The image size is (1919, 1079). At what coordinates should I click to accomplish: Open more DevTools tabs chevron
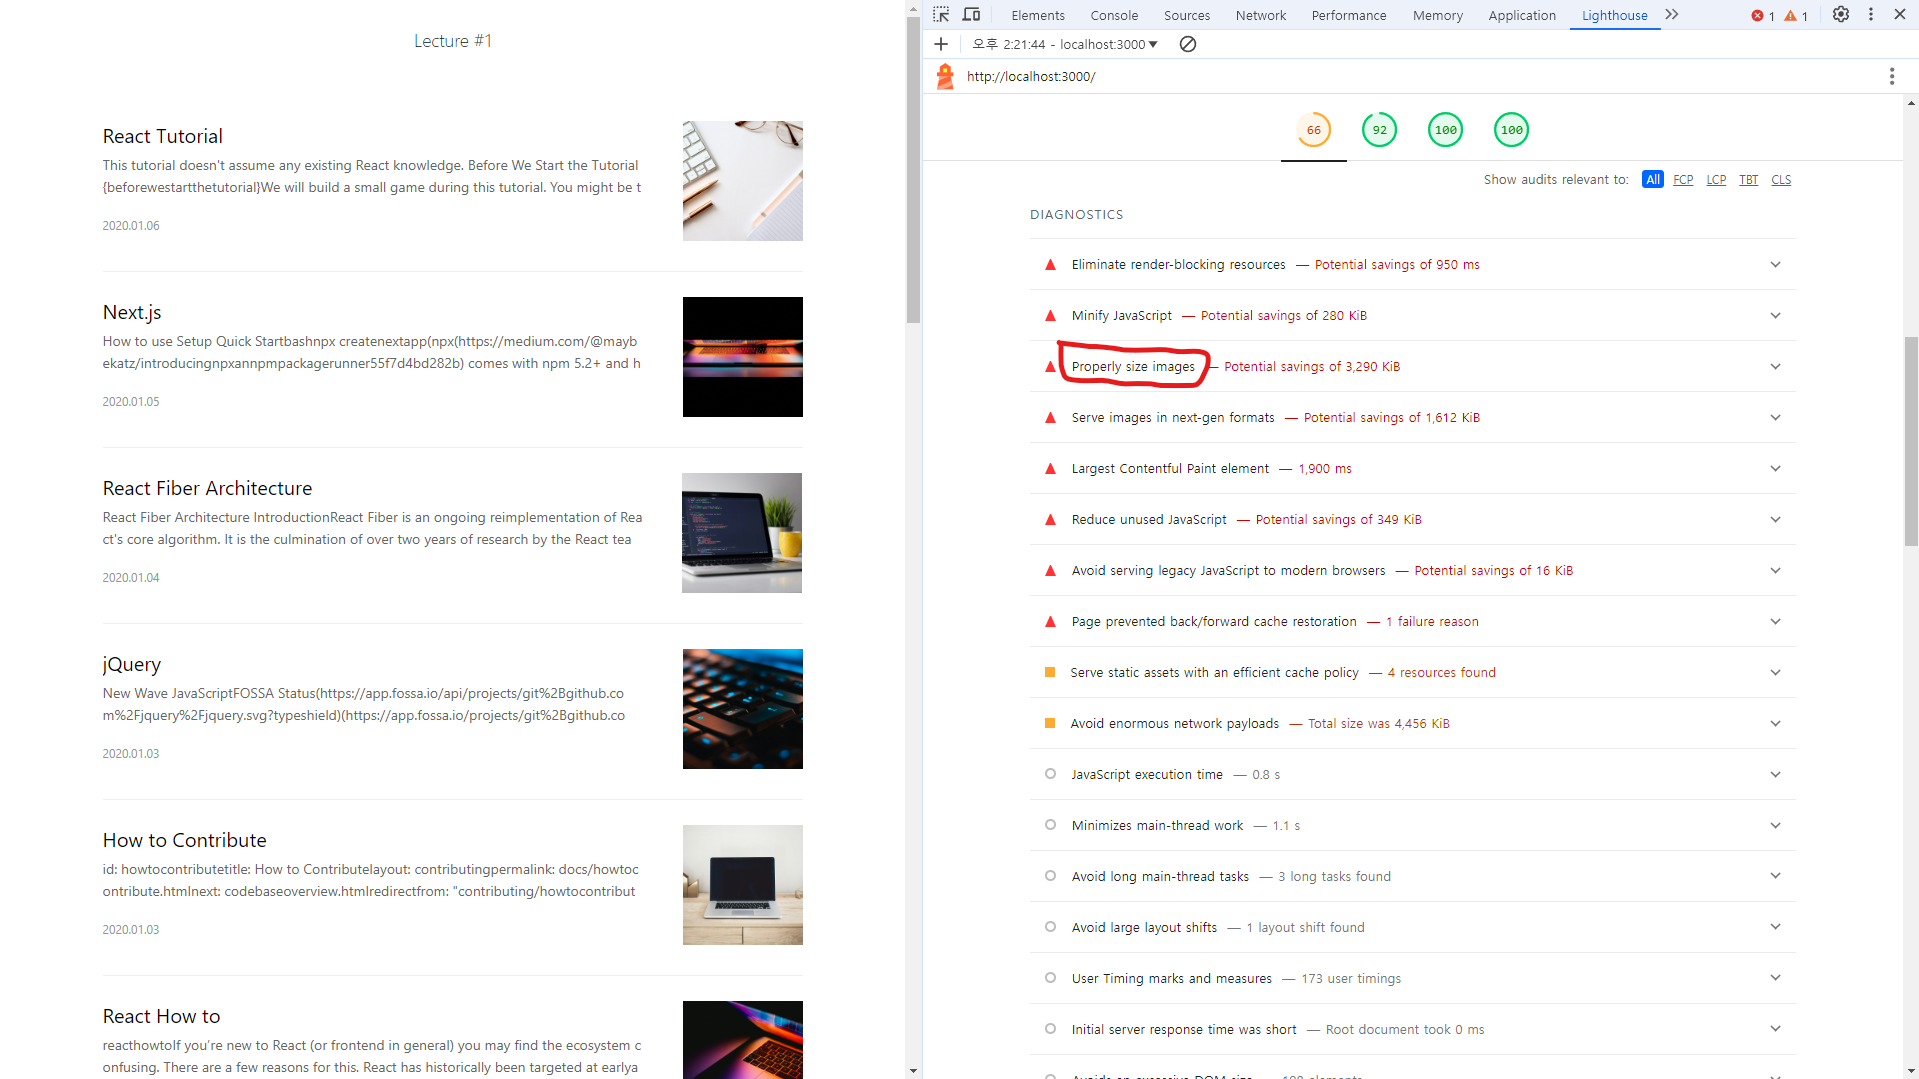pos(1672,15)
